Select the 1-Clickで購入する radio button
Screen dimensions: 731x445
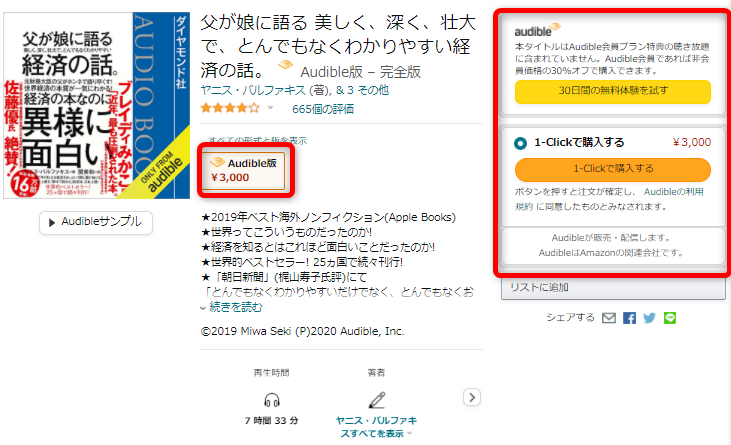pos(520,143)
